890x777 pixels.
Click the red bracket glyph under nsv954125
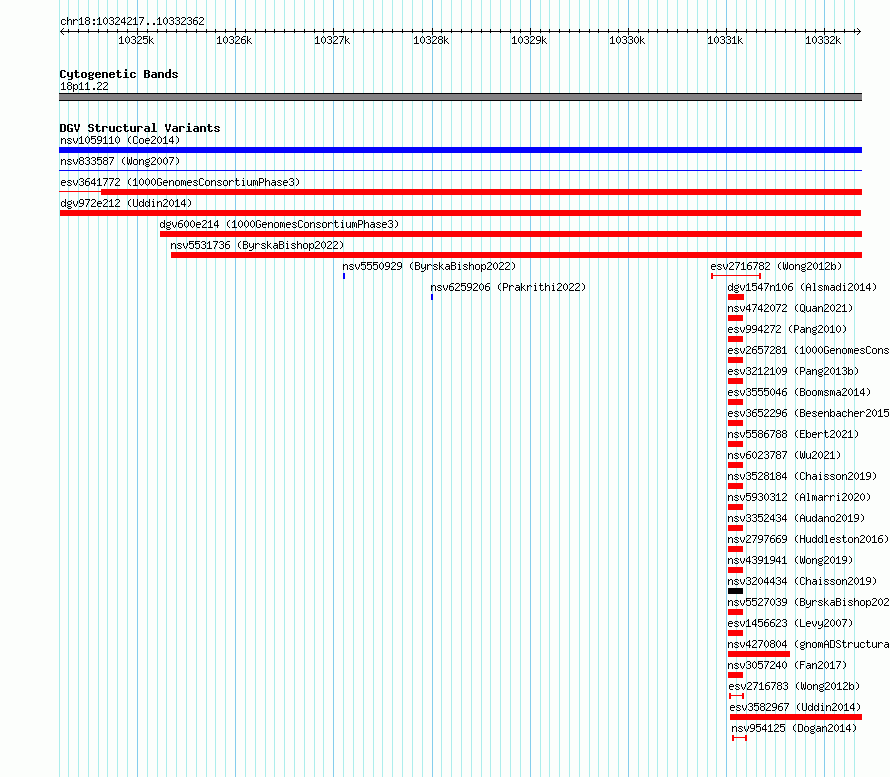(x=739, y=738)
